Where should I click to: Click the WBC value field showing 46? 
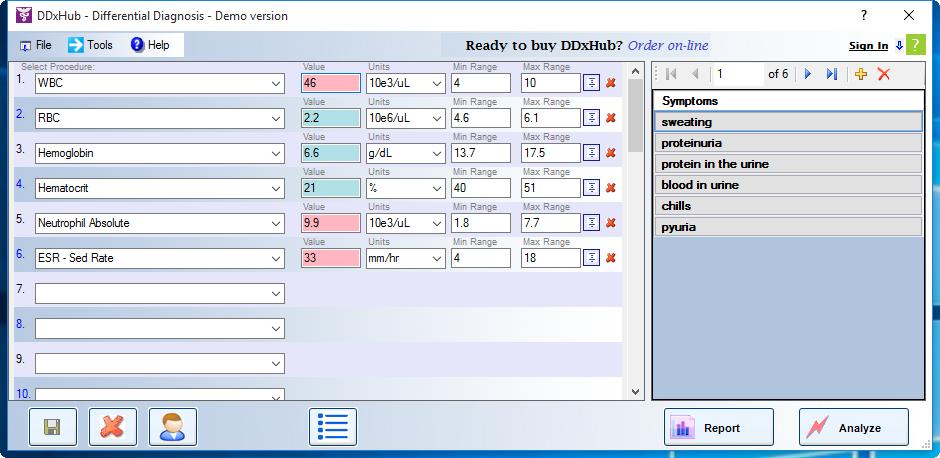[x=331, y=83]
